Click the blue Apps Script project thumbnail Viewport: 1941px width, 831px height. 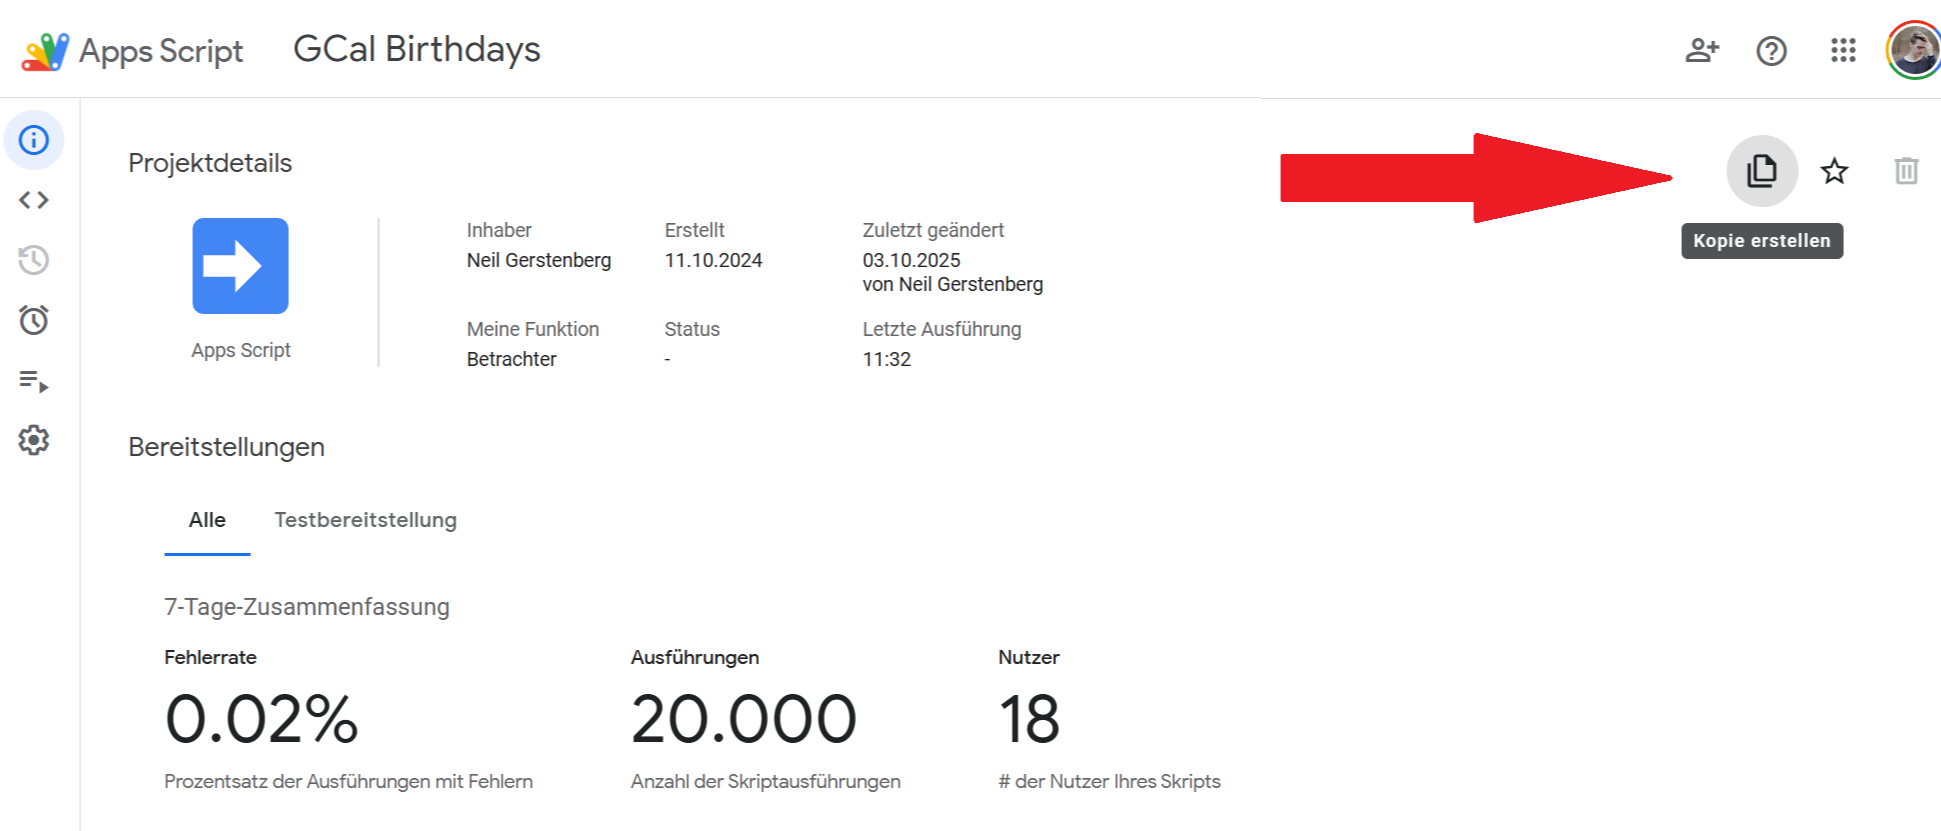click(x=240, y=266)
